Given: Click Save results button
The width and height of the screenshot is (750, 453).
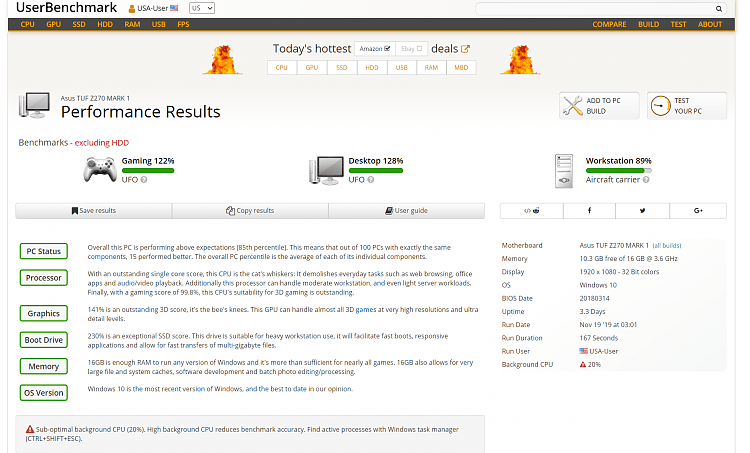Looking at the screenshot, I should 94,211.
